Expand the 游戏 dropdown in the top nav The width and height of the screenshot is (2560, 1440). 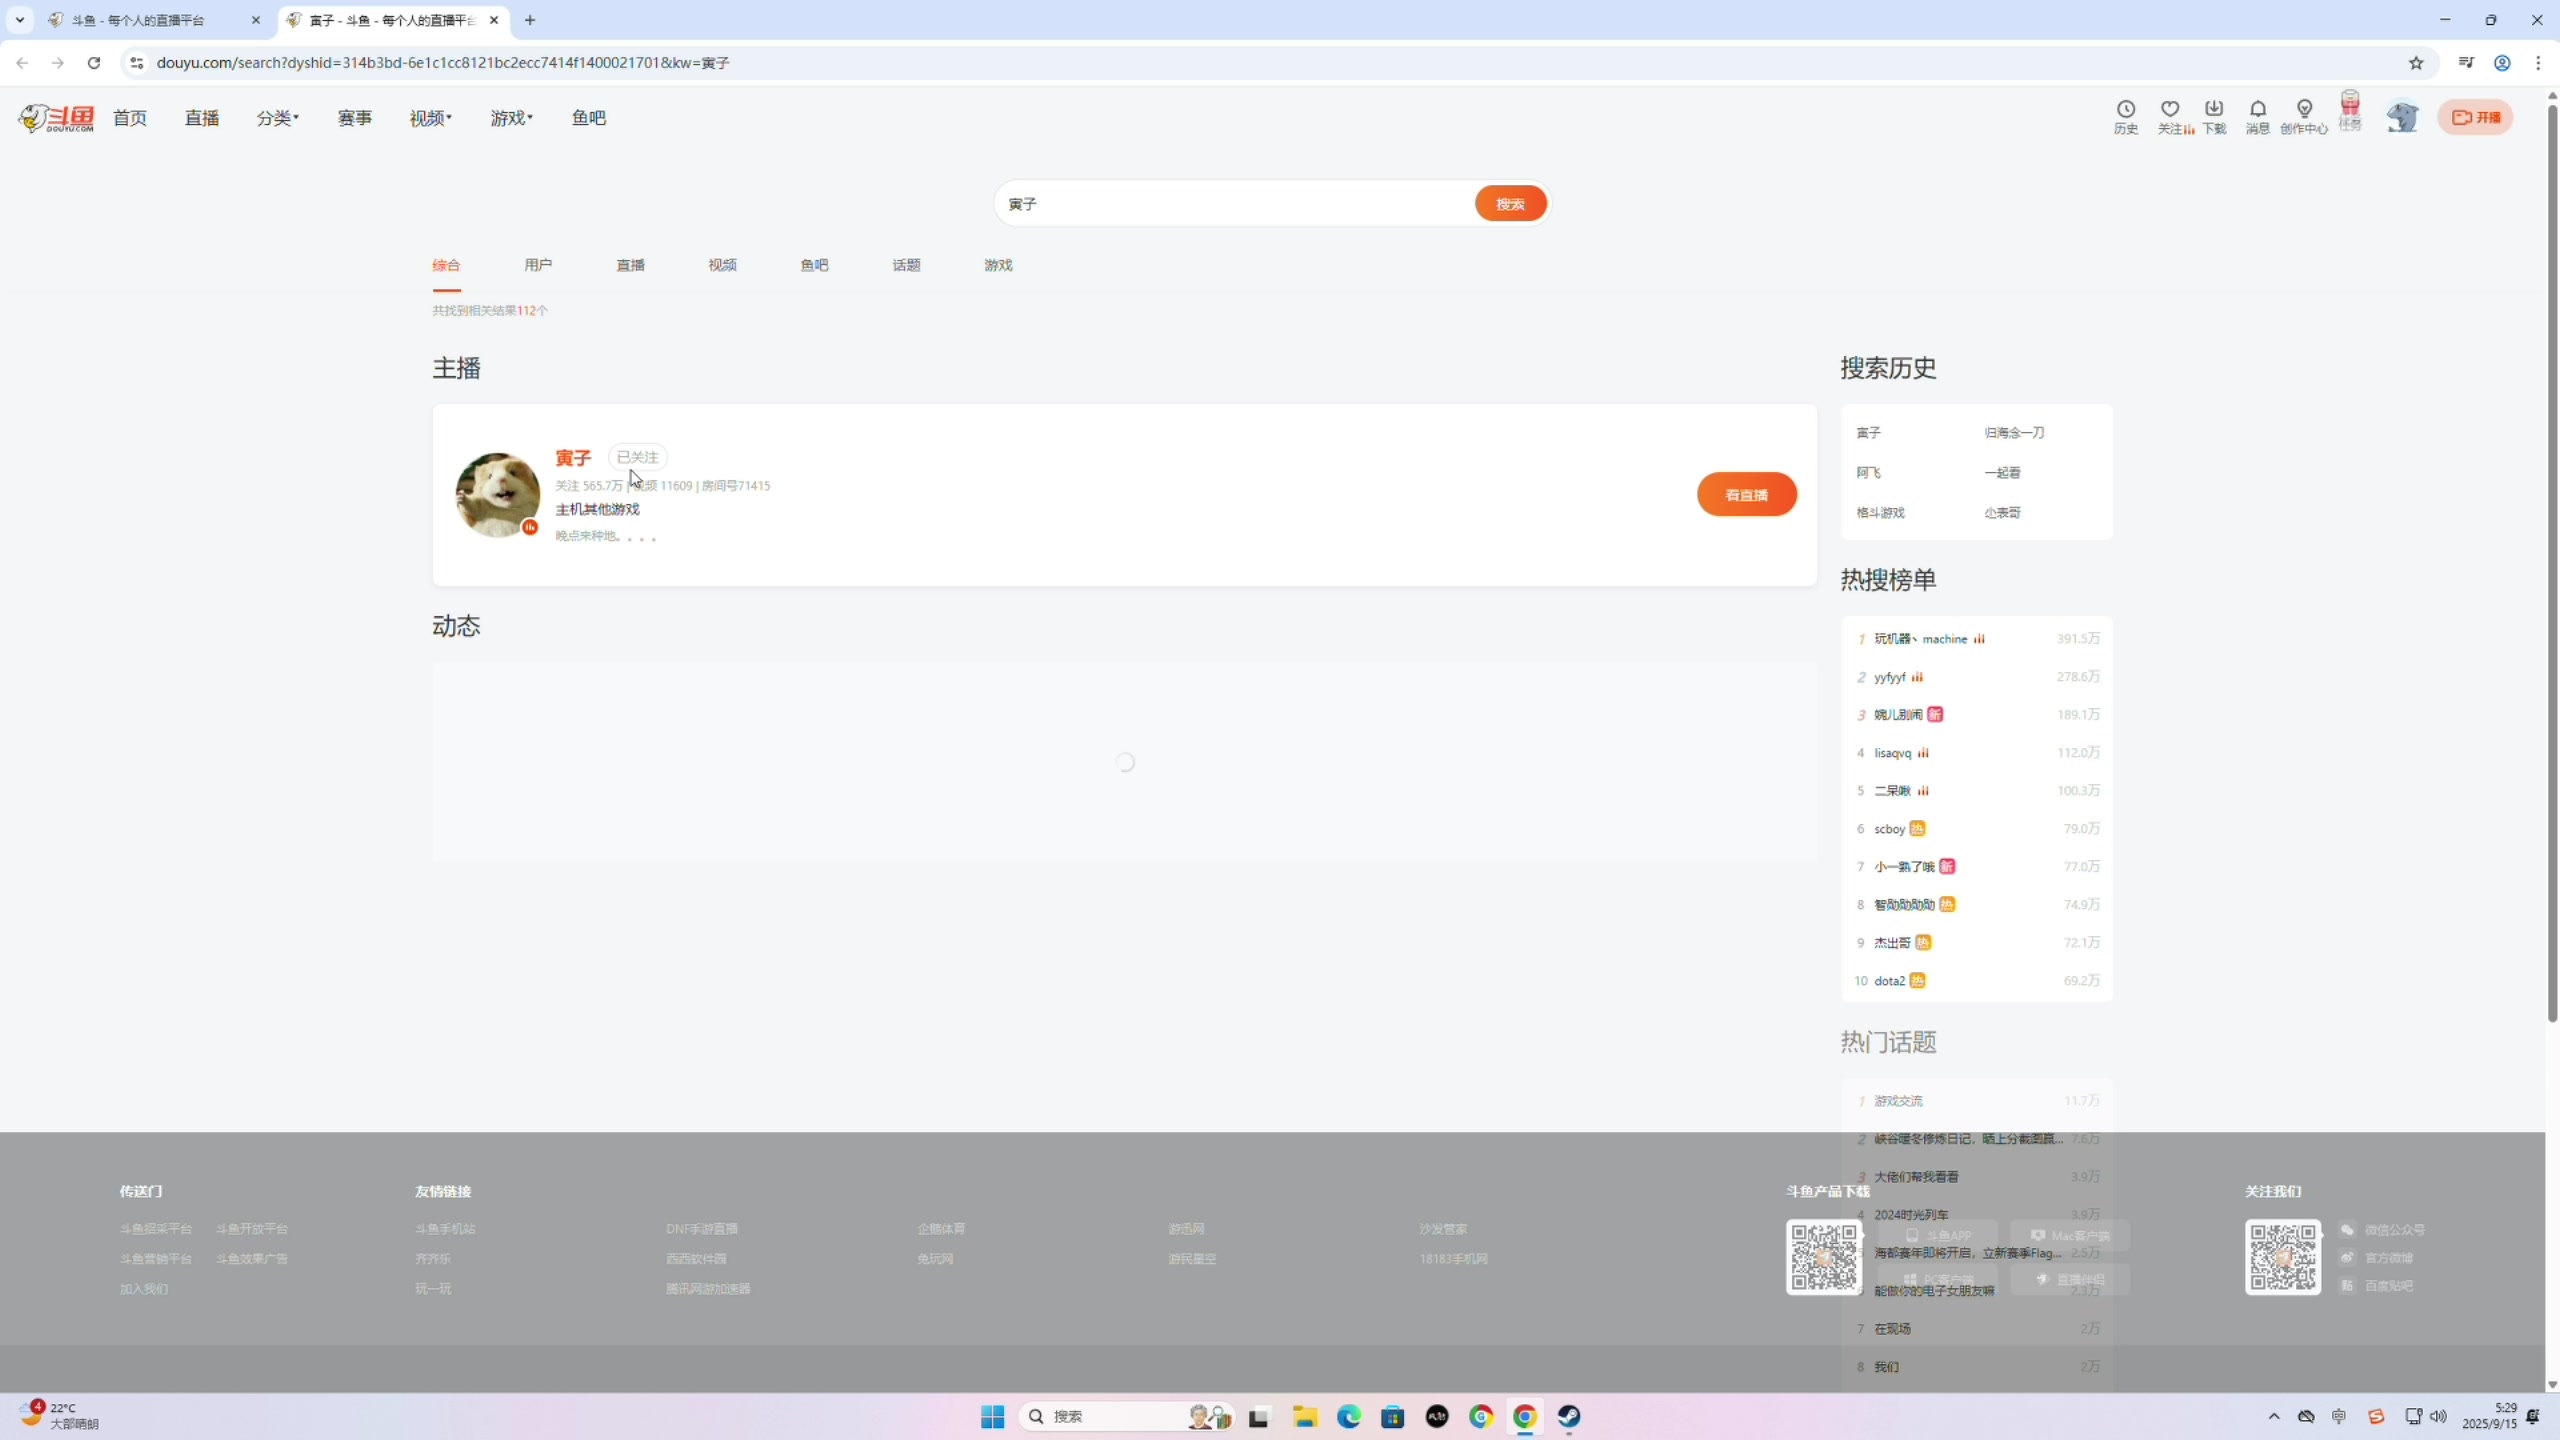click(x=511, y=118)
